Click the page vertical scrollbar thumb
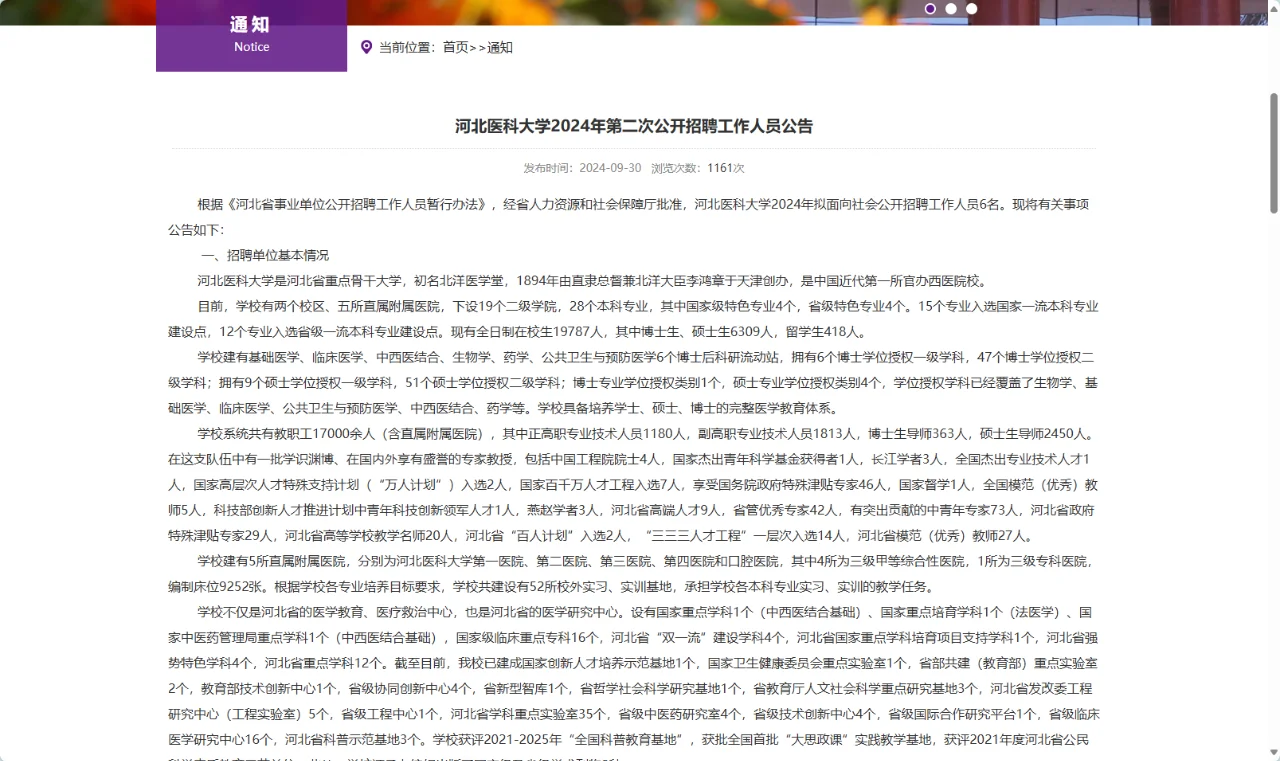This screenshot has height=761, width=1280. tap(1274, 153)
